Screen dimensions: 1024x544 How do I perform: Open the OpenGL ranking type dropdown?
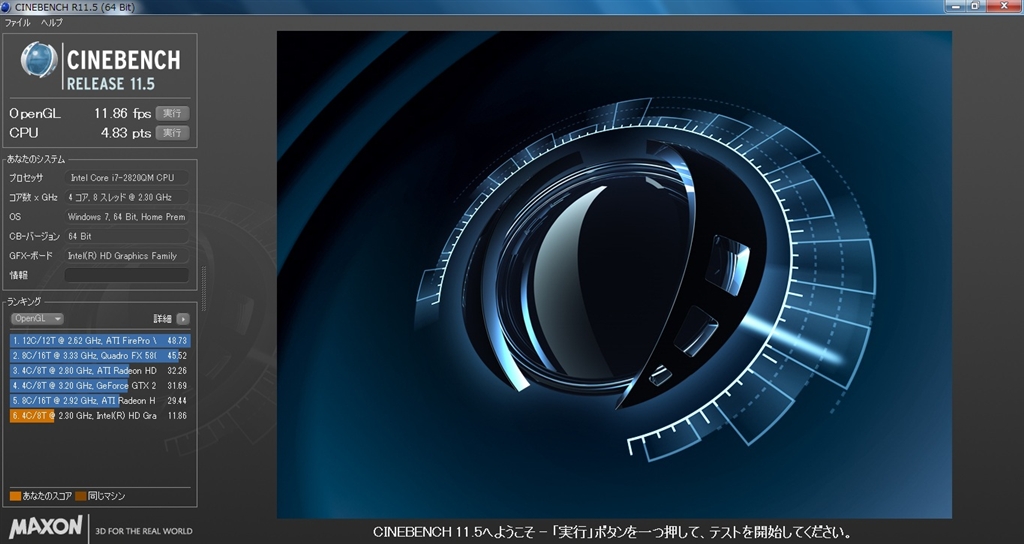click(38, 319)
